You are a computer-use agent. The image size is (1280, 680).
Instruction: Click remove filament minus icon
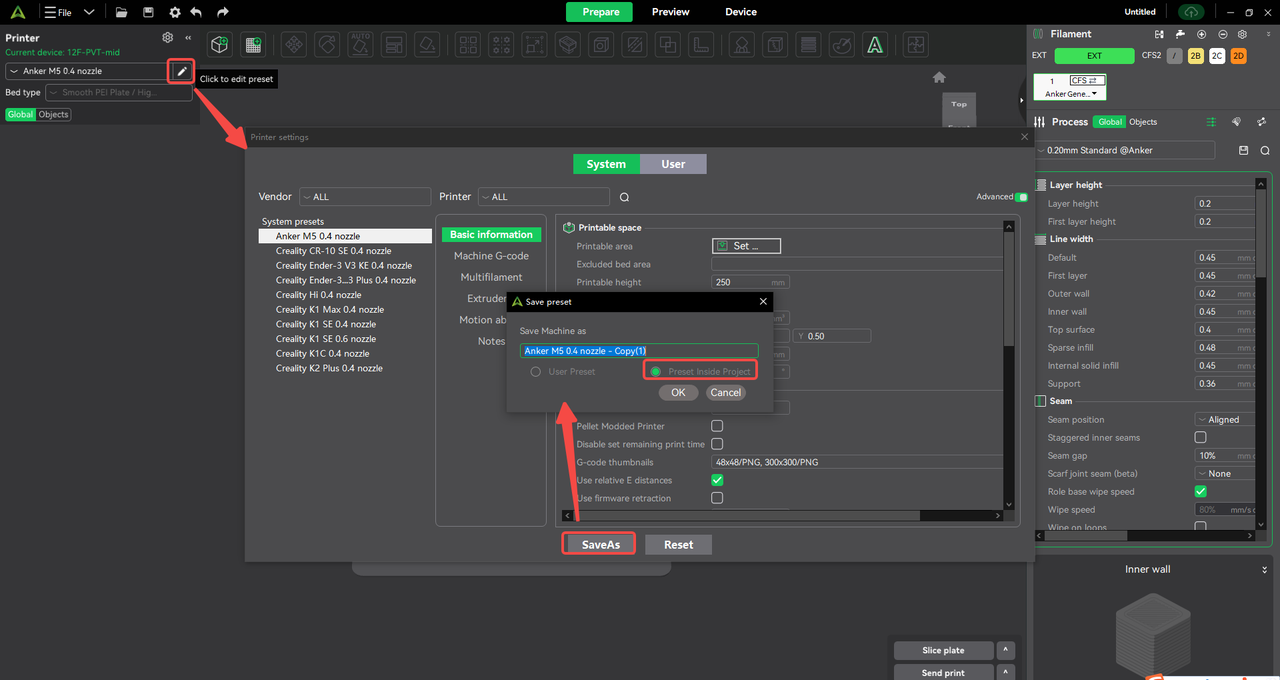[x=1221, y=34]
